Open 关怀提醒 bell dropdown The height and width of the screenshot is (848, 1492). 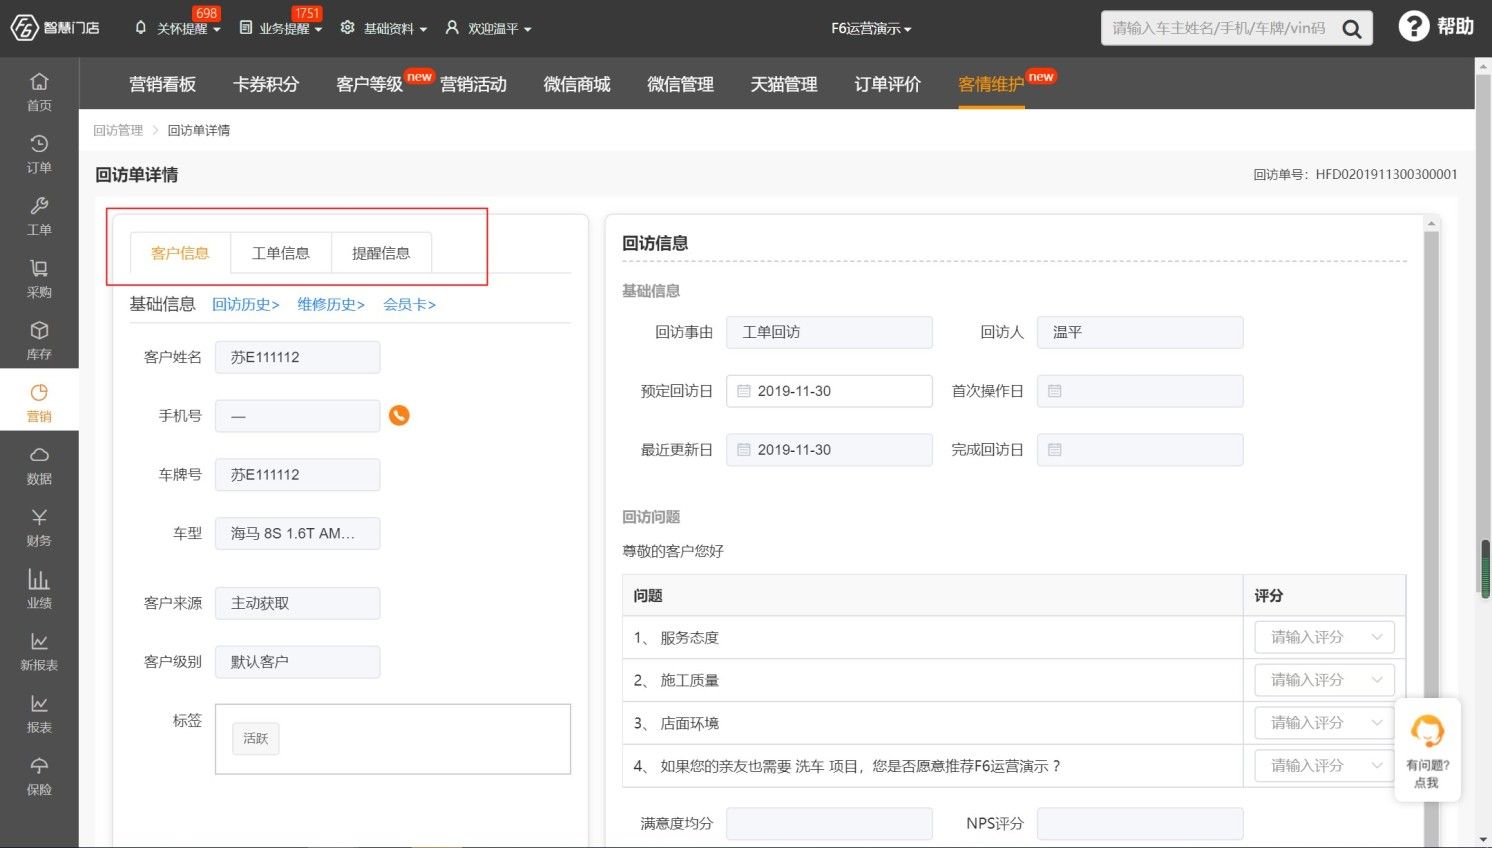point(177,28)
